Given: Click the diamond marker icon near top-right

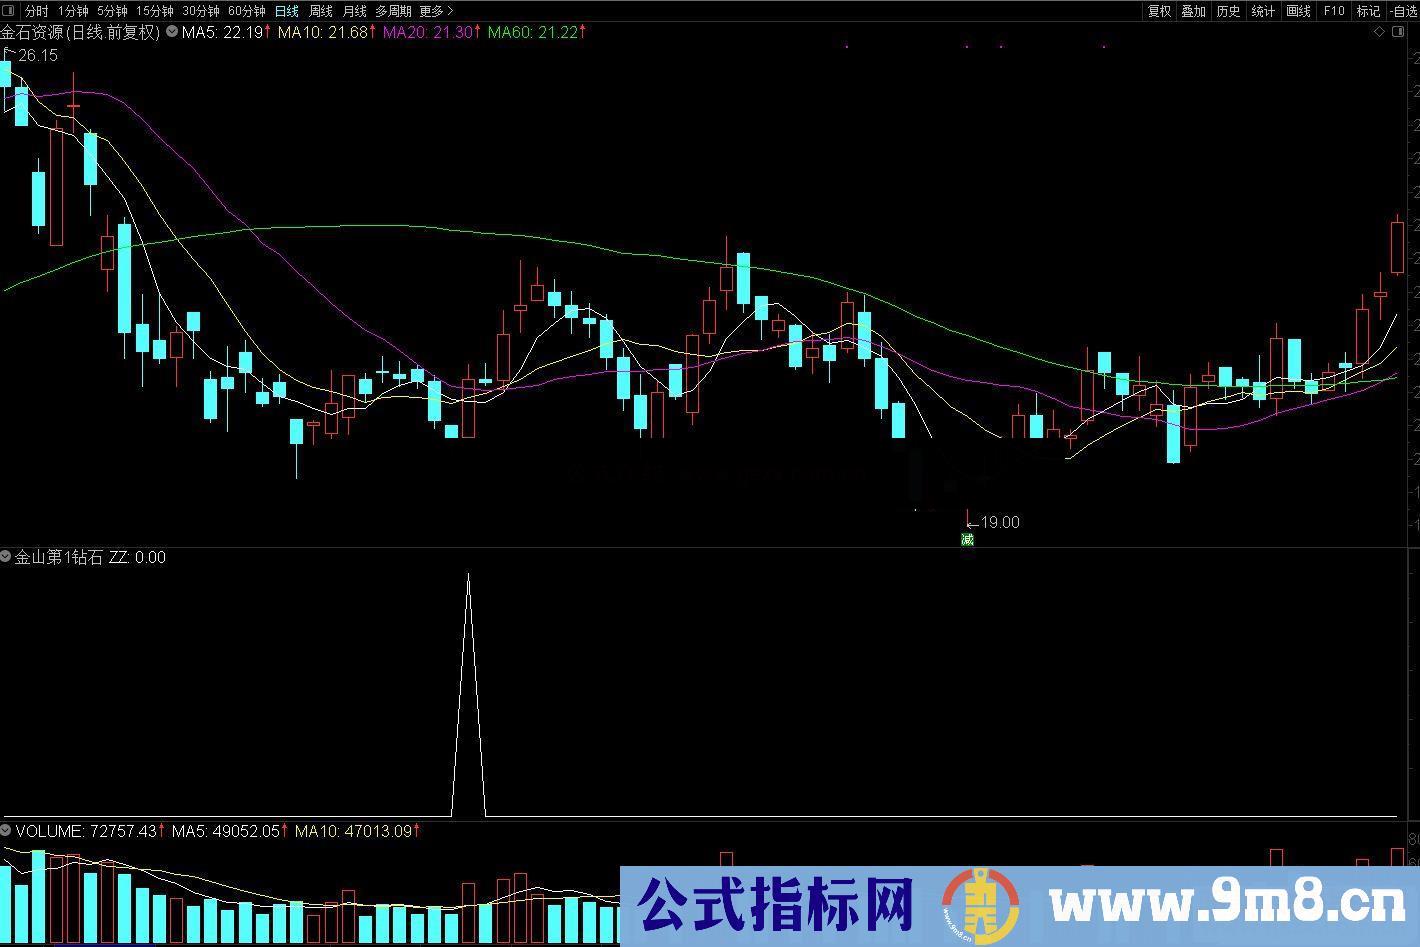Looking at the screenshot, I should (1379, 32).
